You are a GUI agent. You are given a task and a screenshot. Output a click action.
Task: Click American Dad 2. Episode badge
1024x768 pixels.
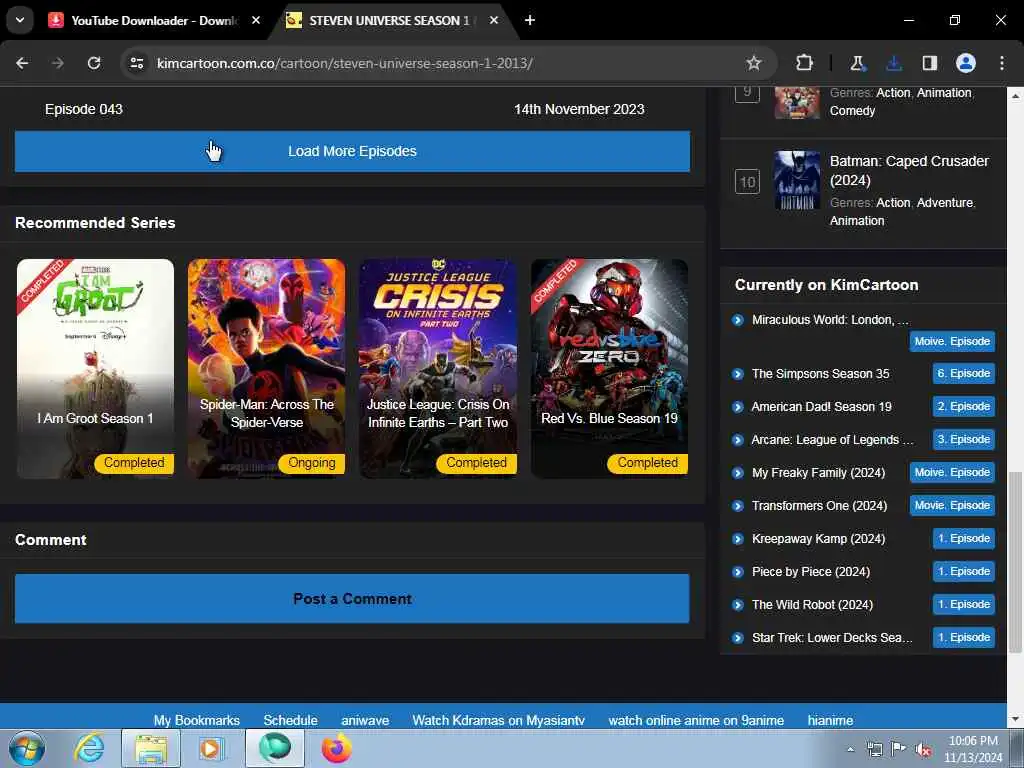point(963,406)
